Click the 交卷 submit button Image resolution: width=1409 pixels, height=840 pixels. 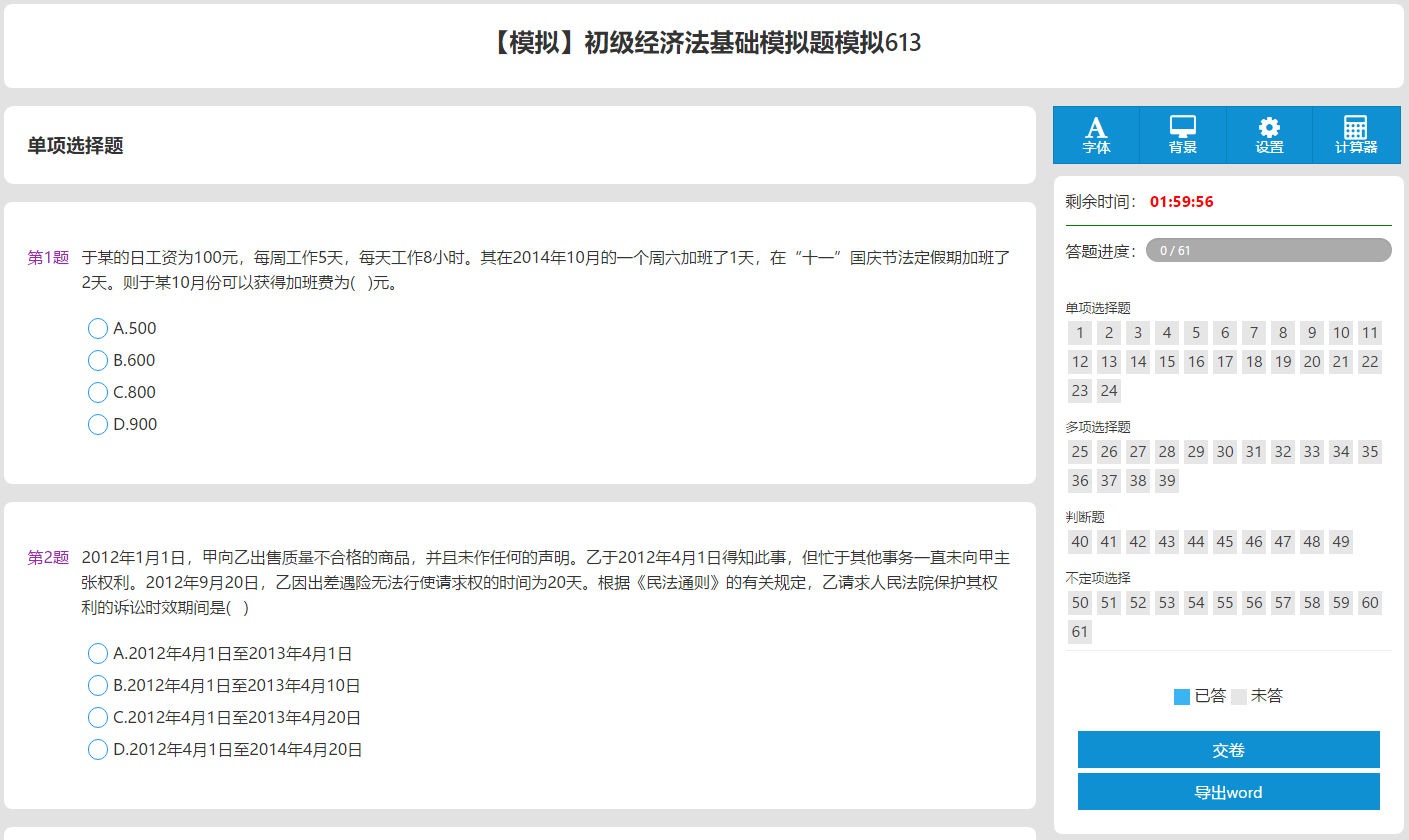click(x=1228, y=750)
